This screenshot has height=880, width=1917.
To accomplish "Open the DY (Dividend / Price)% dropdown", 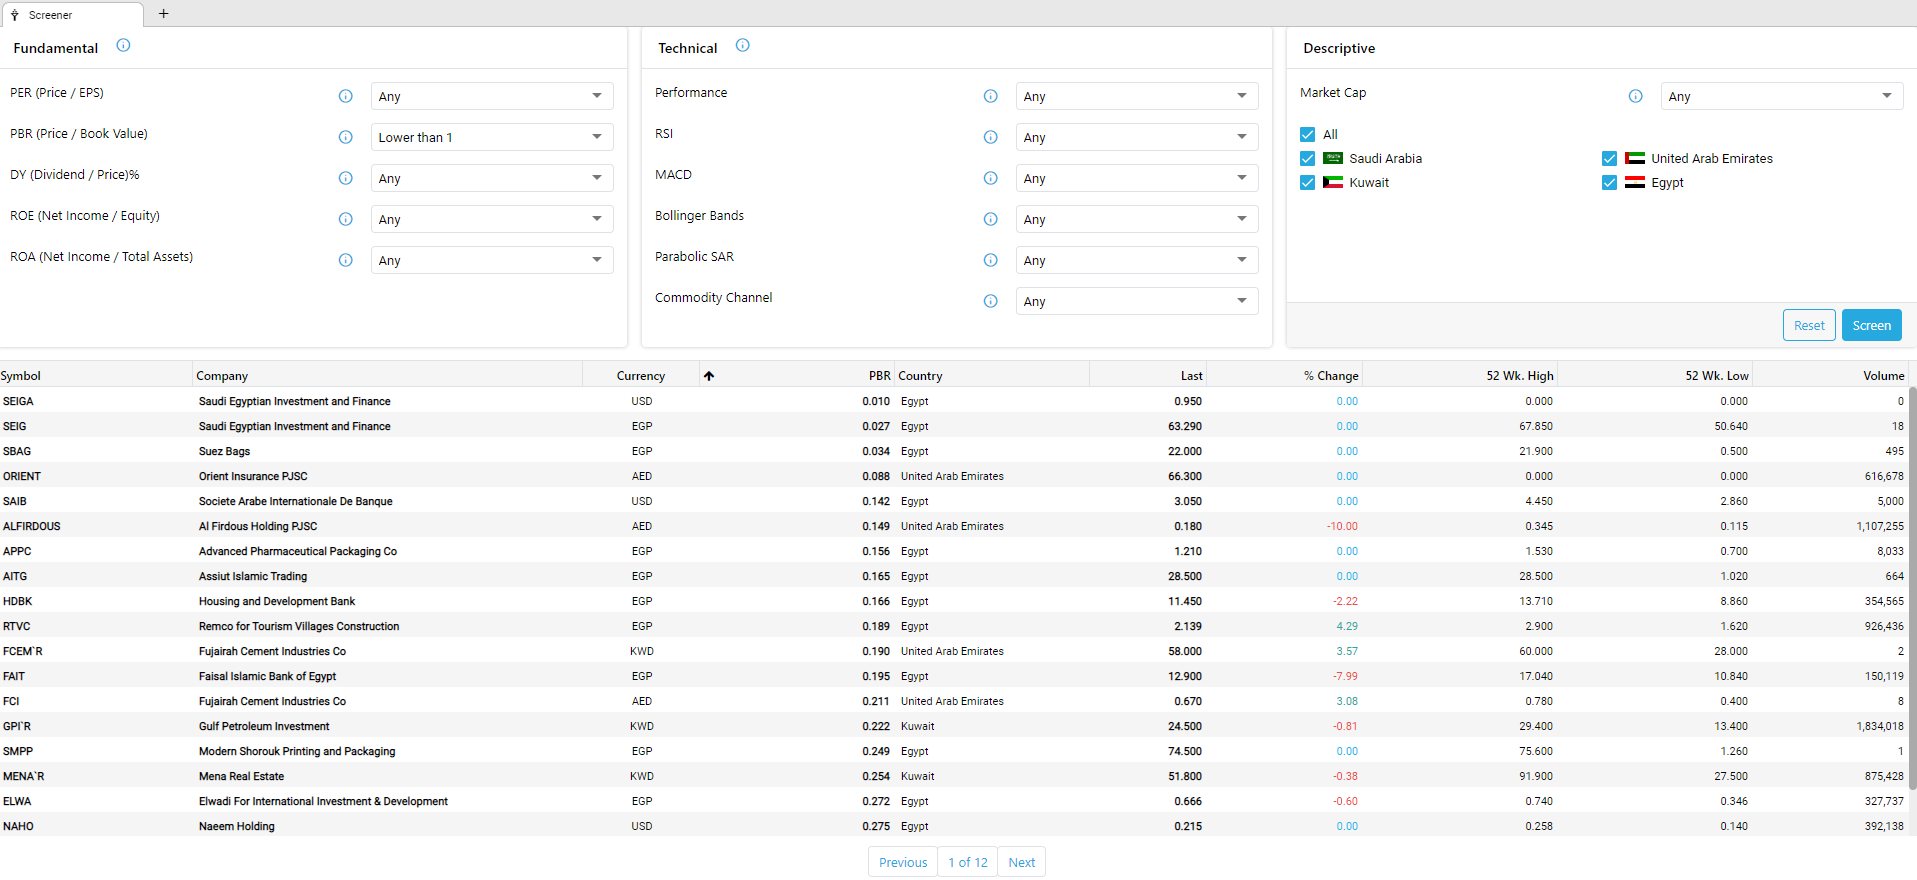I will click(x=491, y=178).
